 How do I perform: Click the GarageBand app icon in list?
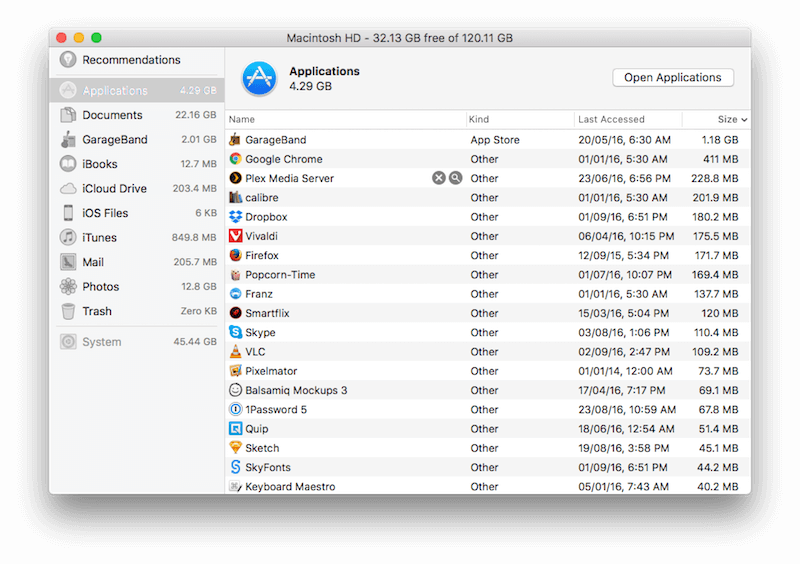235,140
